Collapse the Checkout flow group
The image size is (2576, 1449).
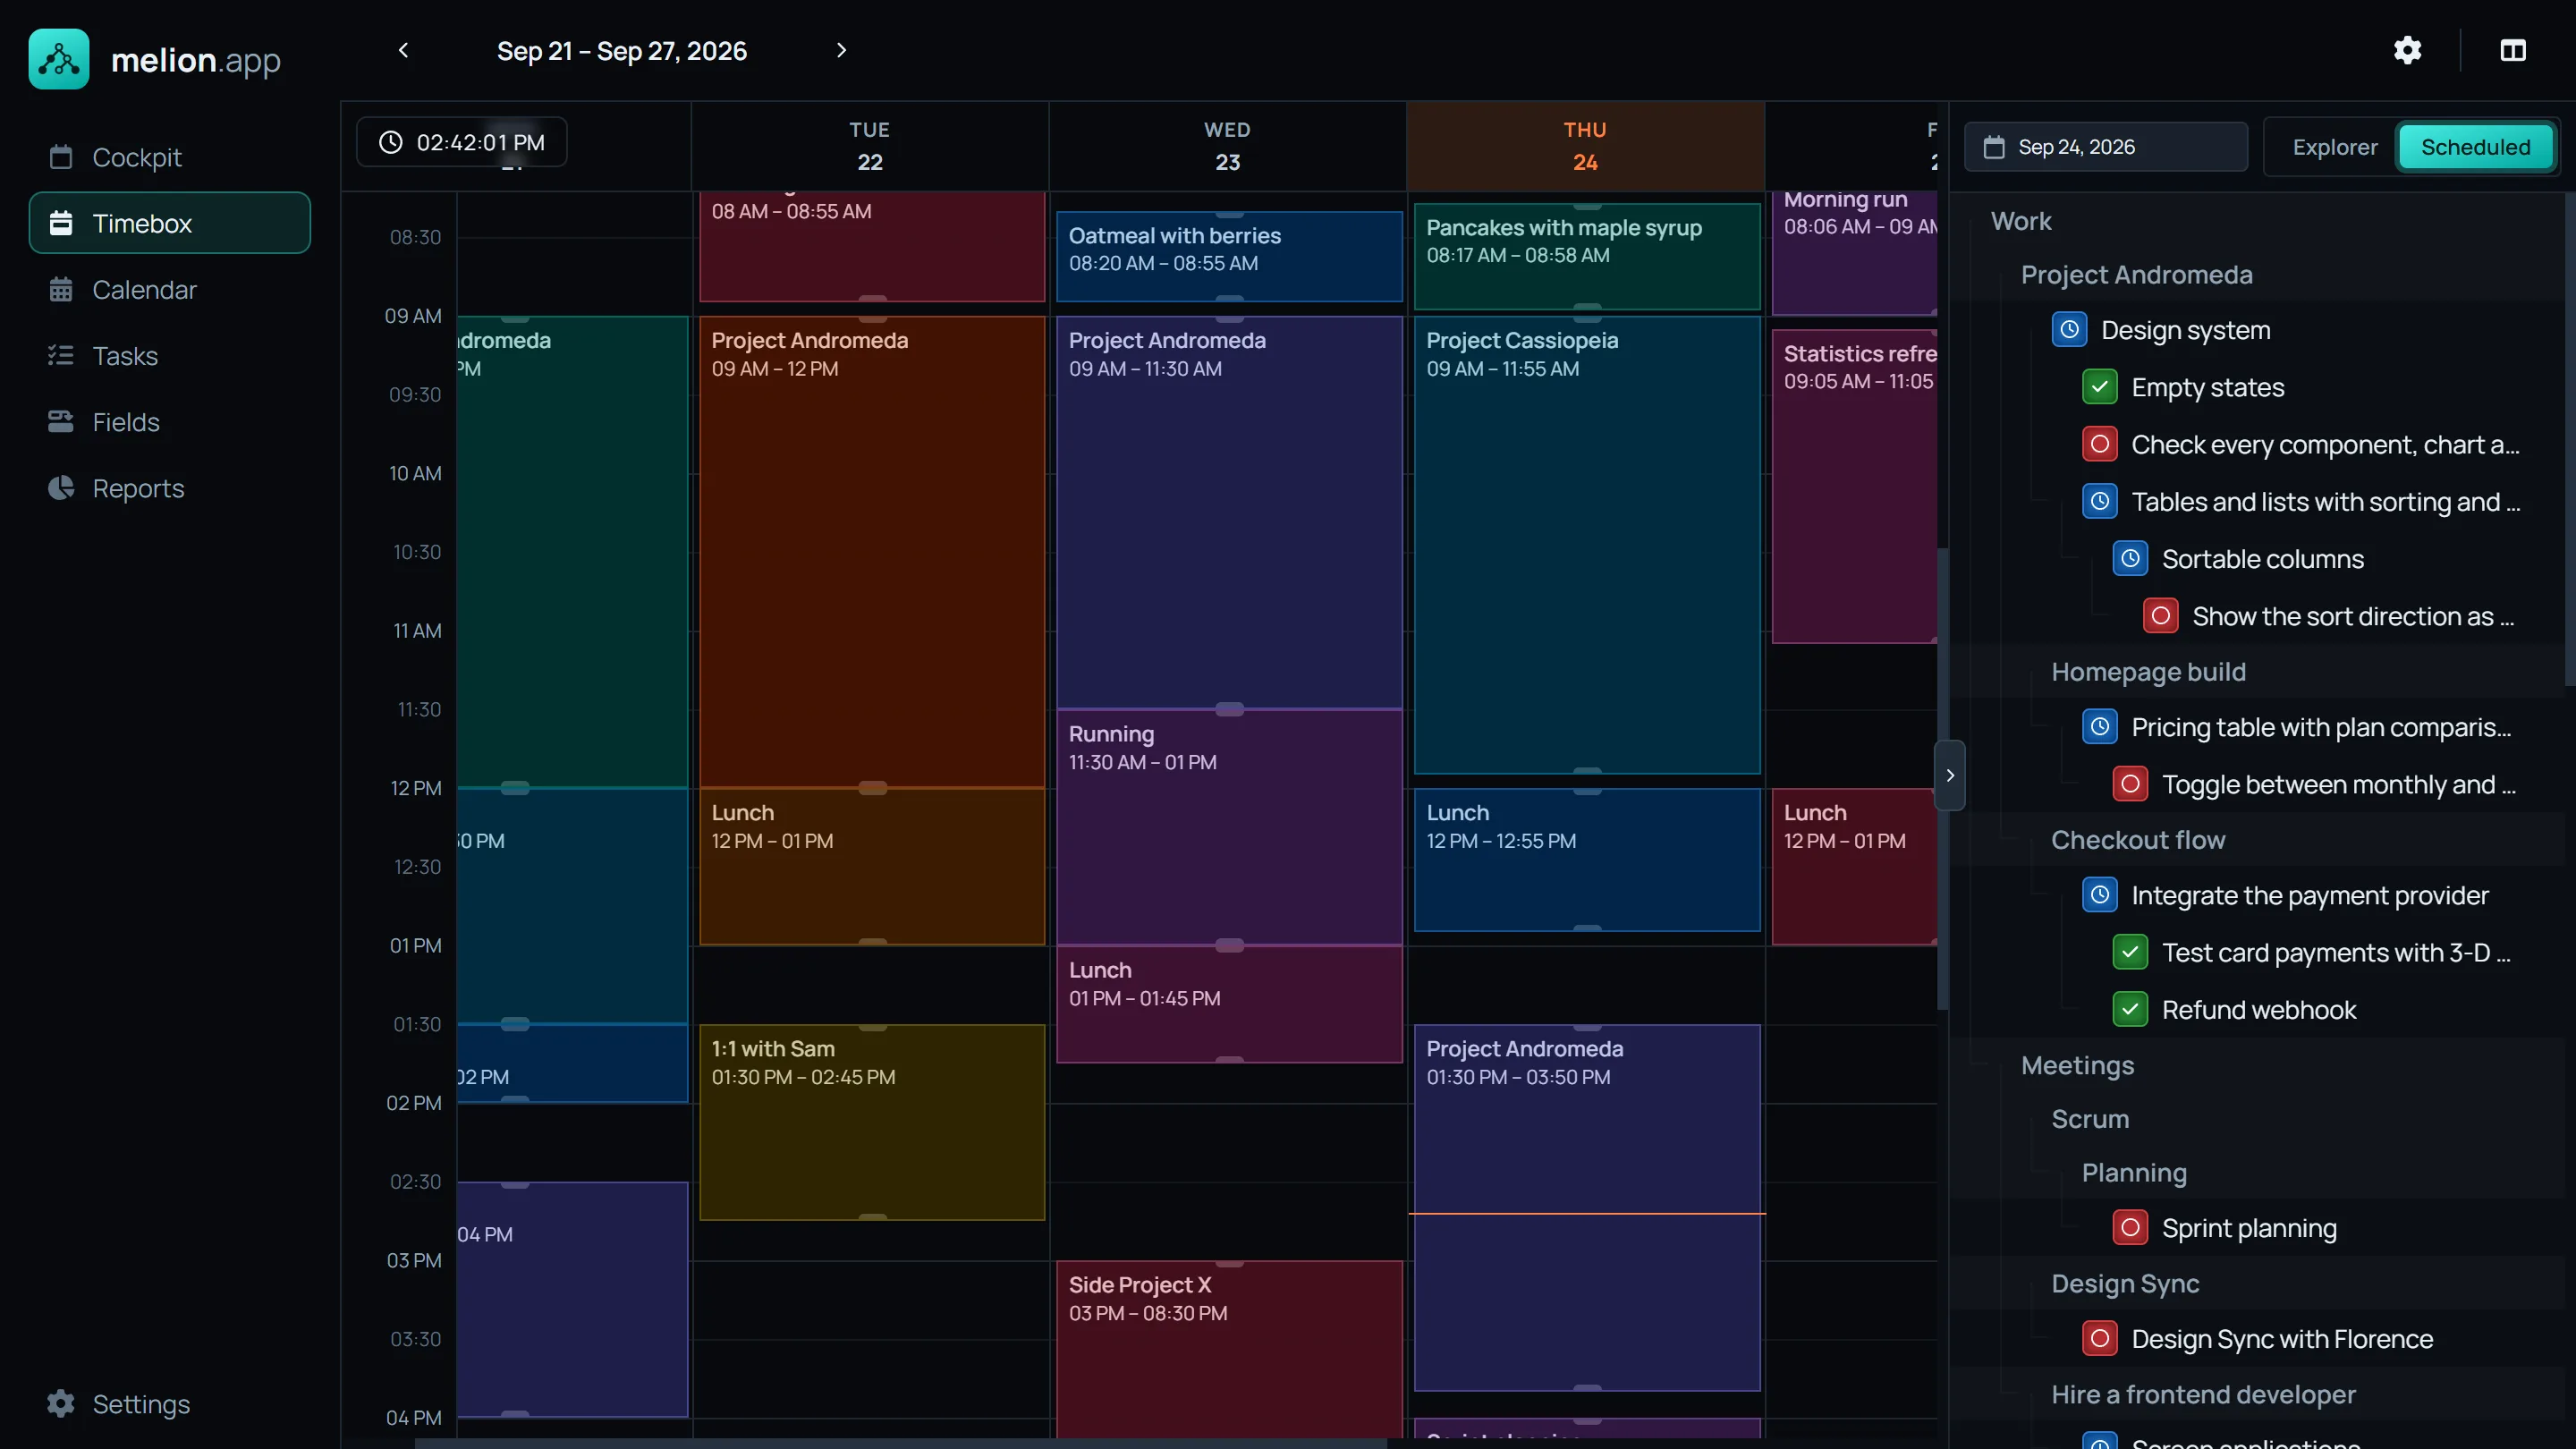point(2138,840)
